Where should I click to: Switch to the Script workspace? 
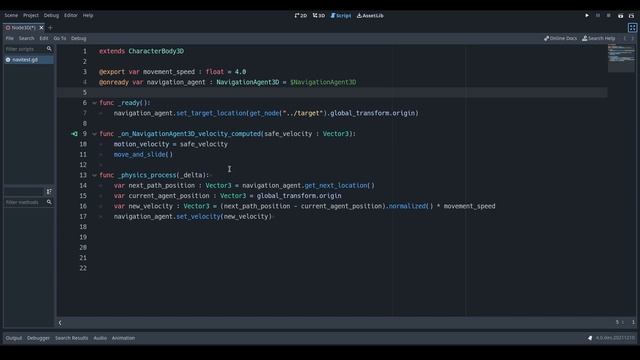pos(340,16)
